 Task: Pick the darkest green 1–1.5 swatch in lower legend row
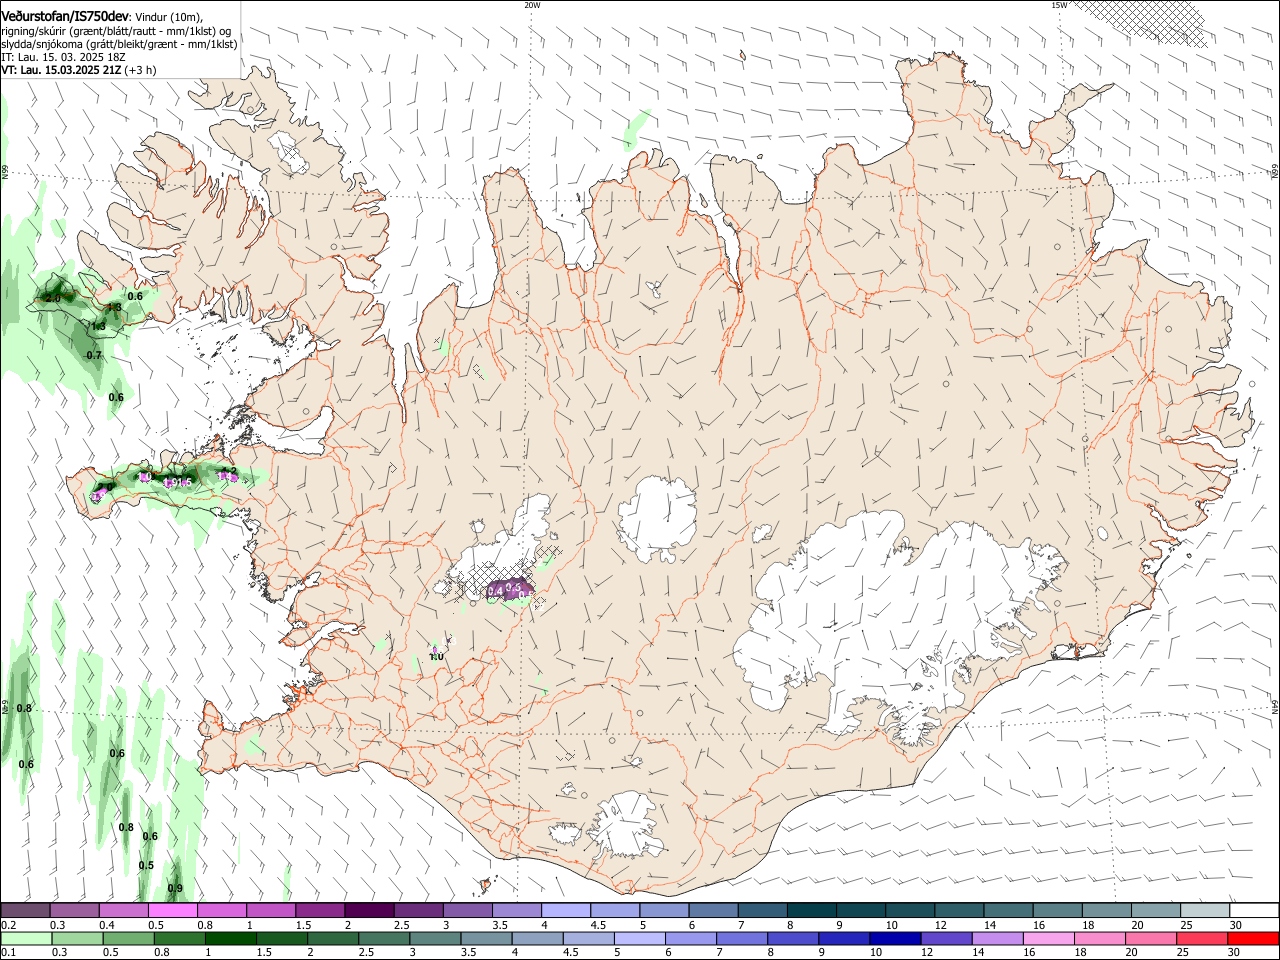click(x=231, y=938)
